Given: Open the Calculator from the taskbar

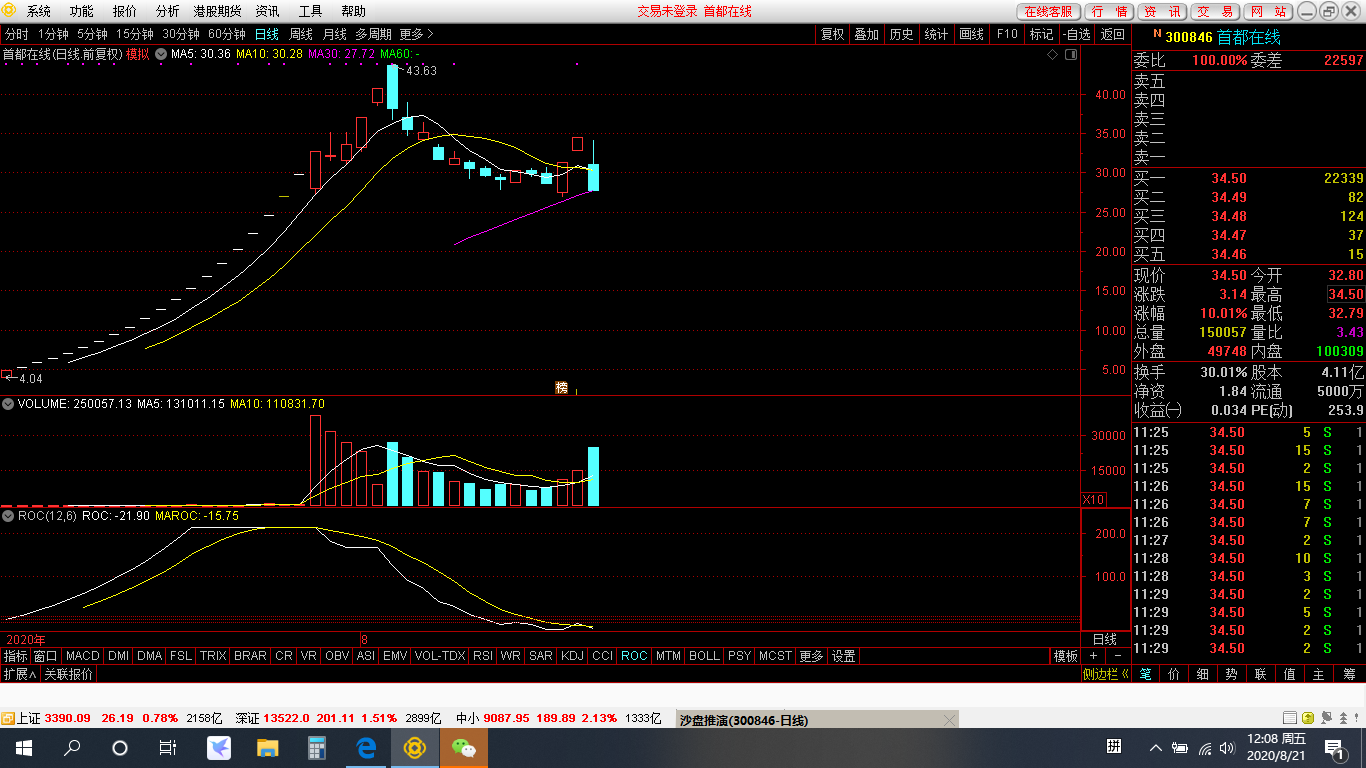Looking at the screenshot, I should click(x=317, y=747).
